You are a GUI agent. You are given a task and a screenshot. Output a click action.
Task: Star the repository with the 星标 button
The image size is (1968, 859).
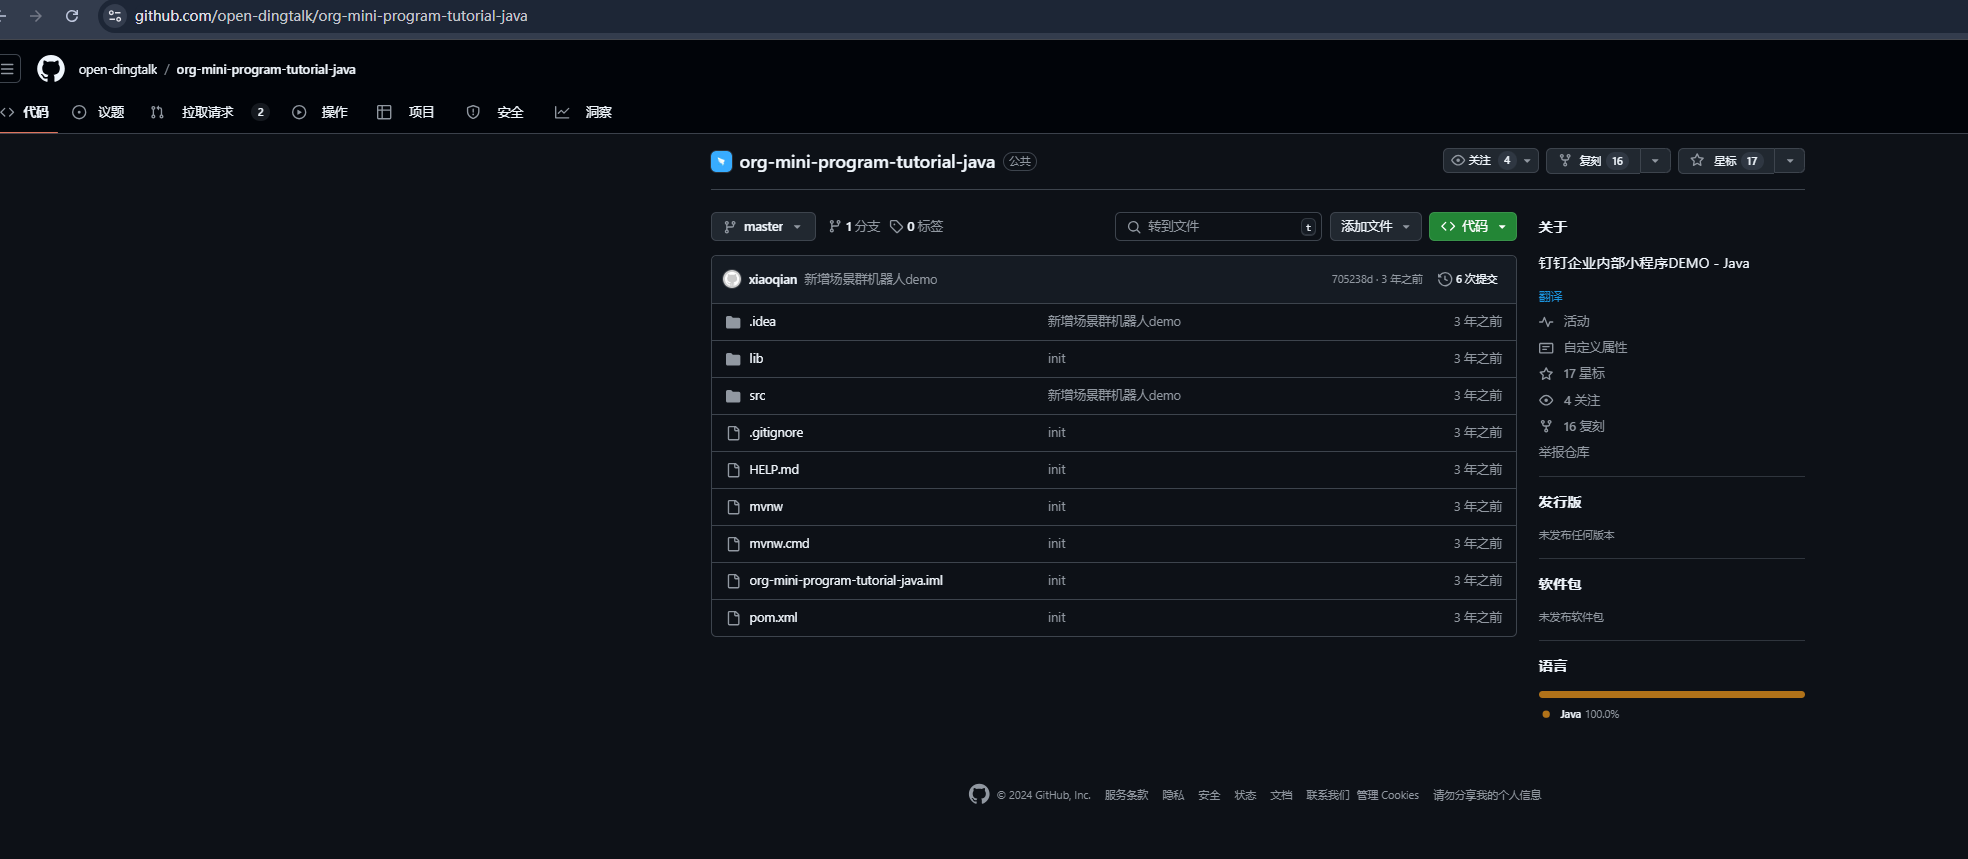coord(1726,161)
